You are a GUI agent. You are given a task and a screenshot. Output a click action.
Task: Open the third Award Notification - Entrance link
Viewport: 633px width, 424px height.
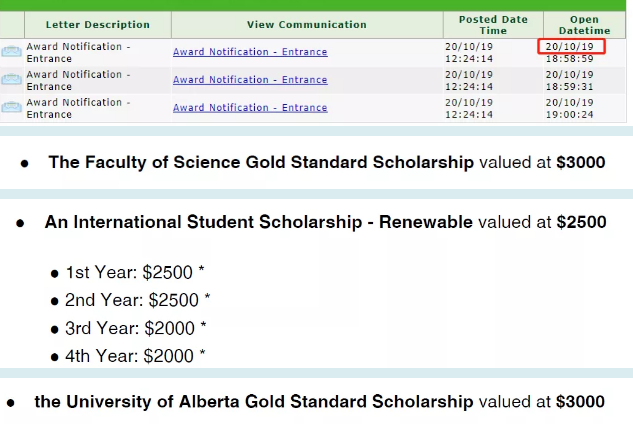point(249,108)
